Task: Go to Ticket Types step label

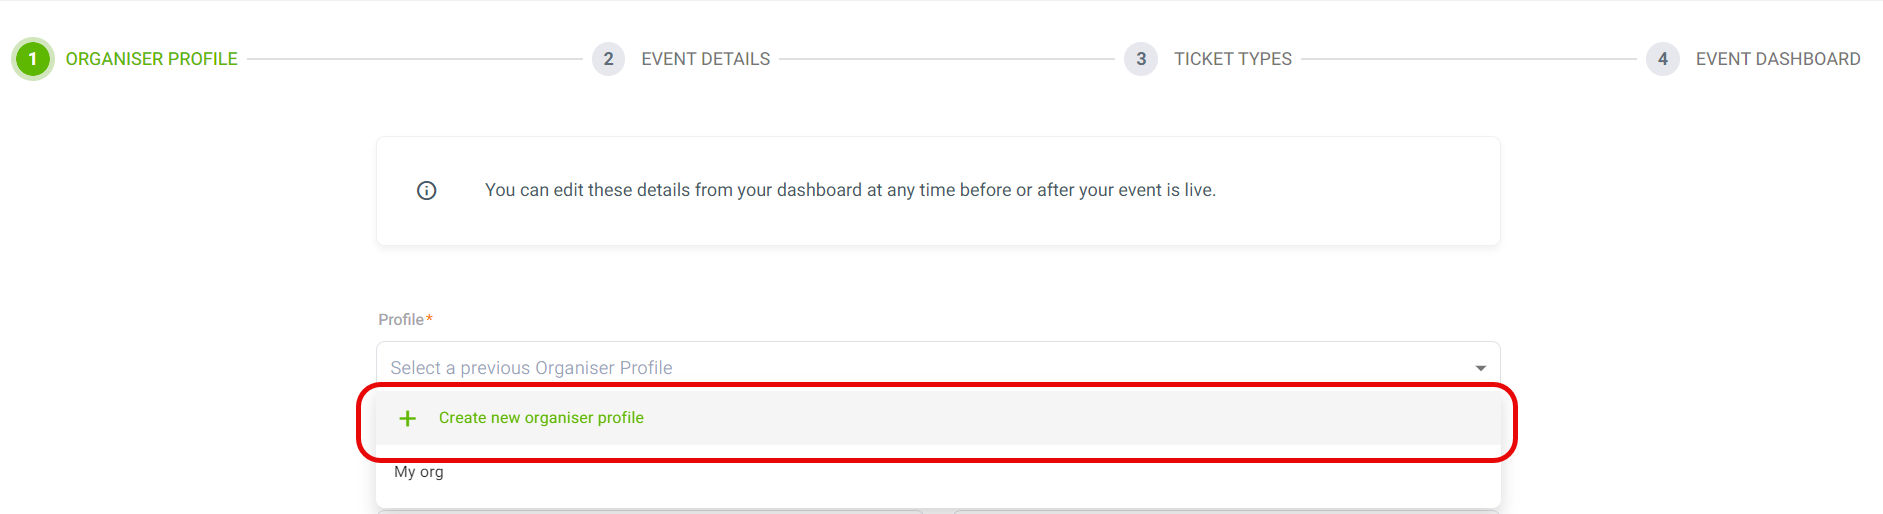Action: 1233,59
